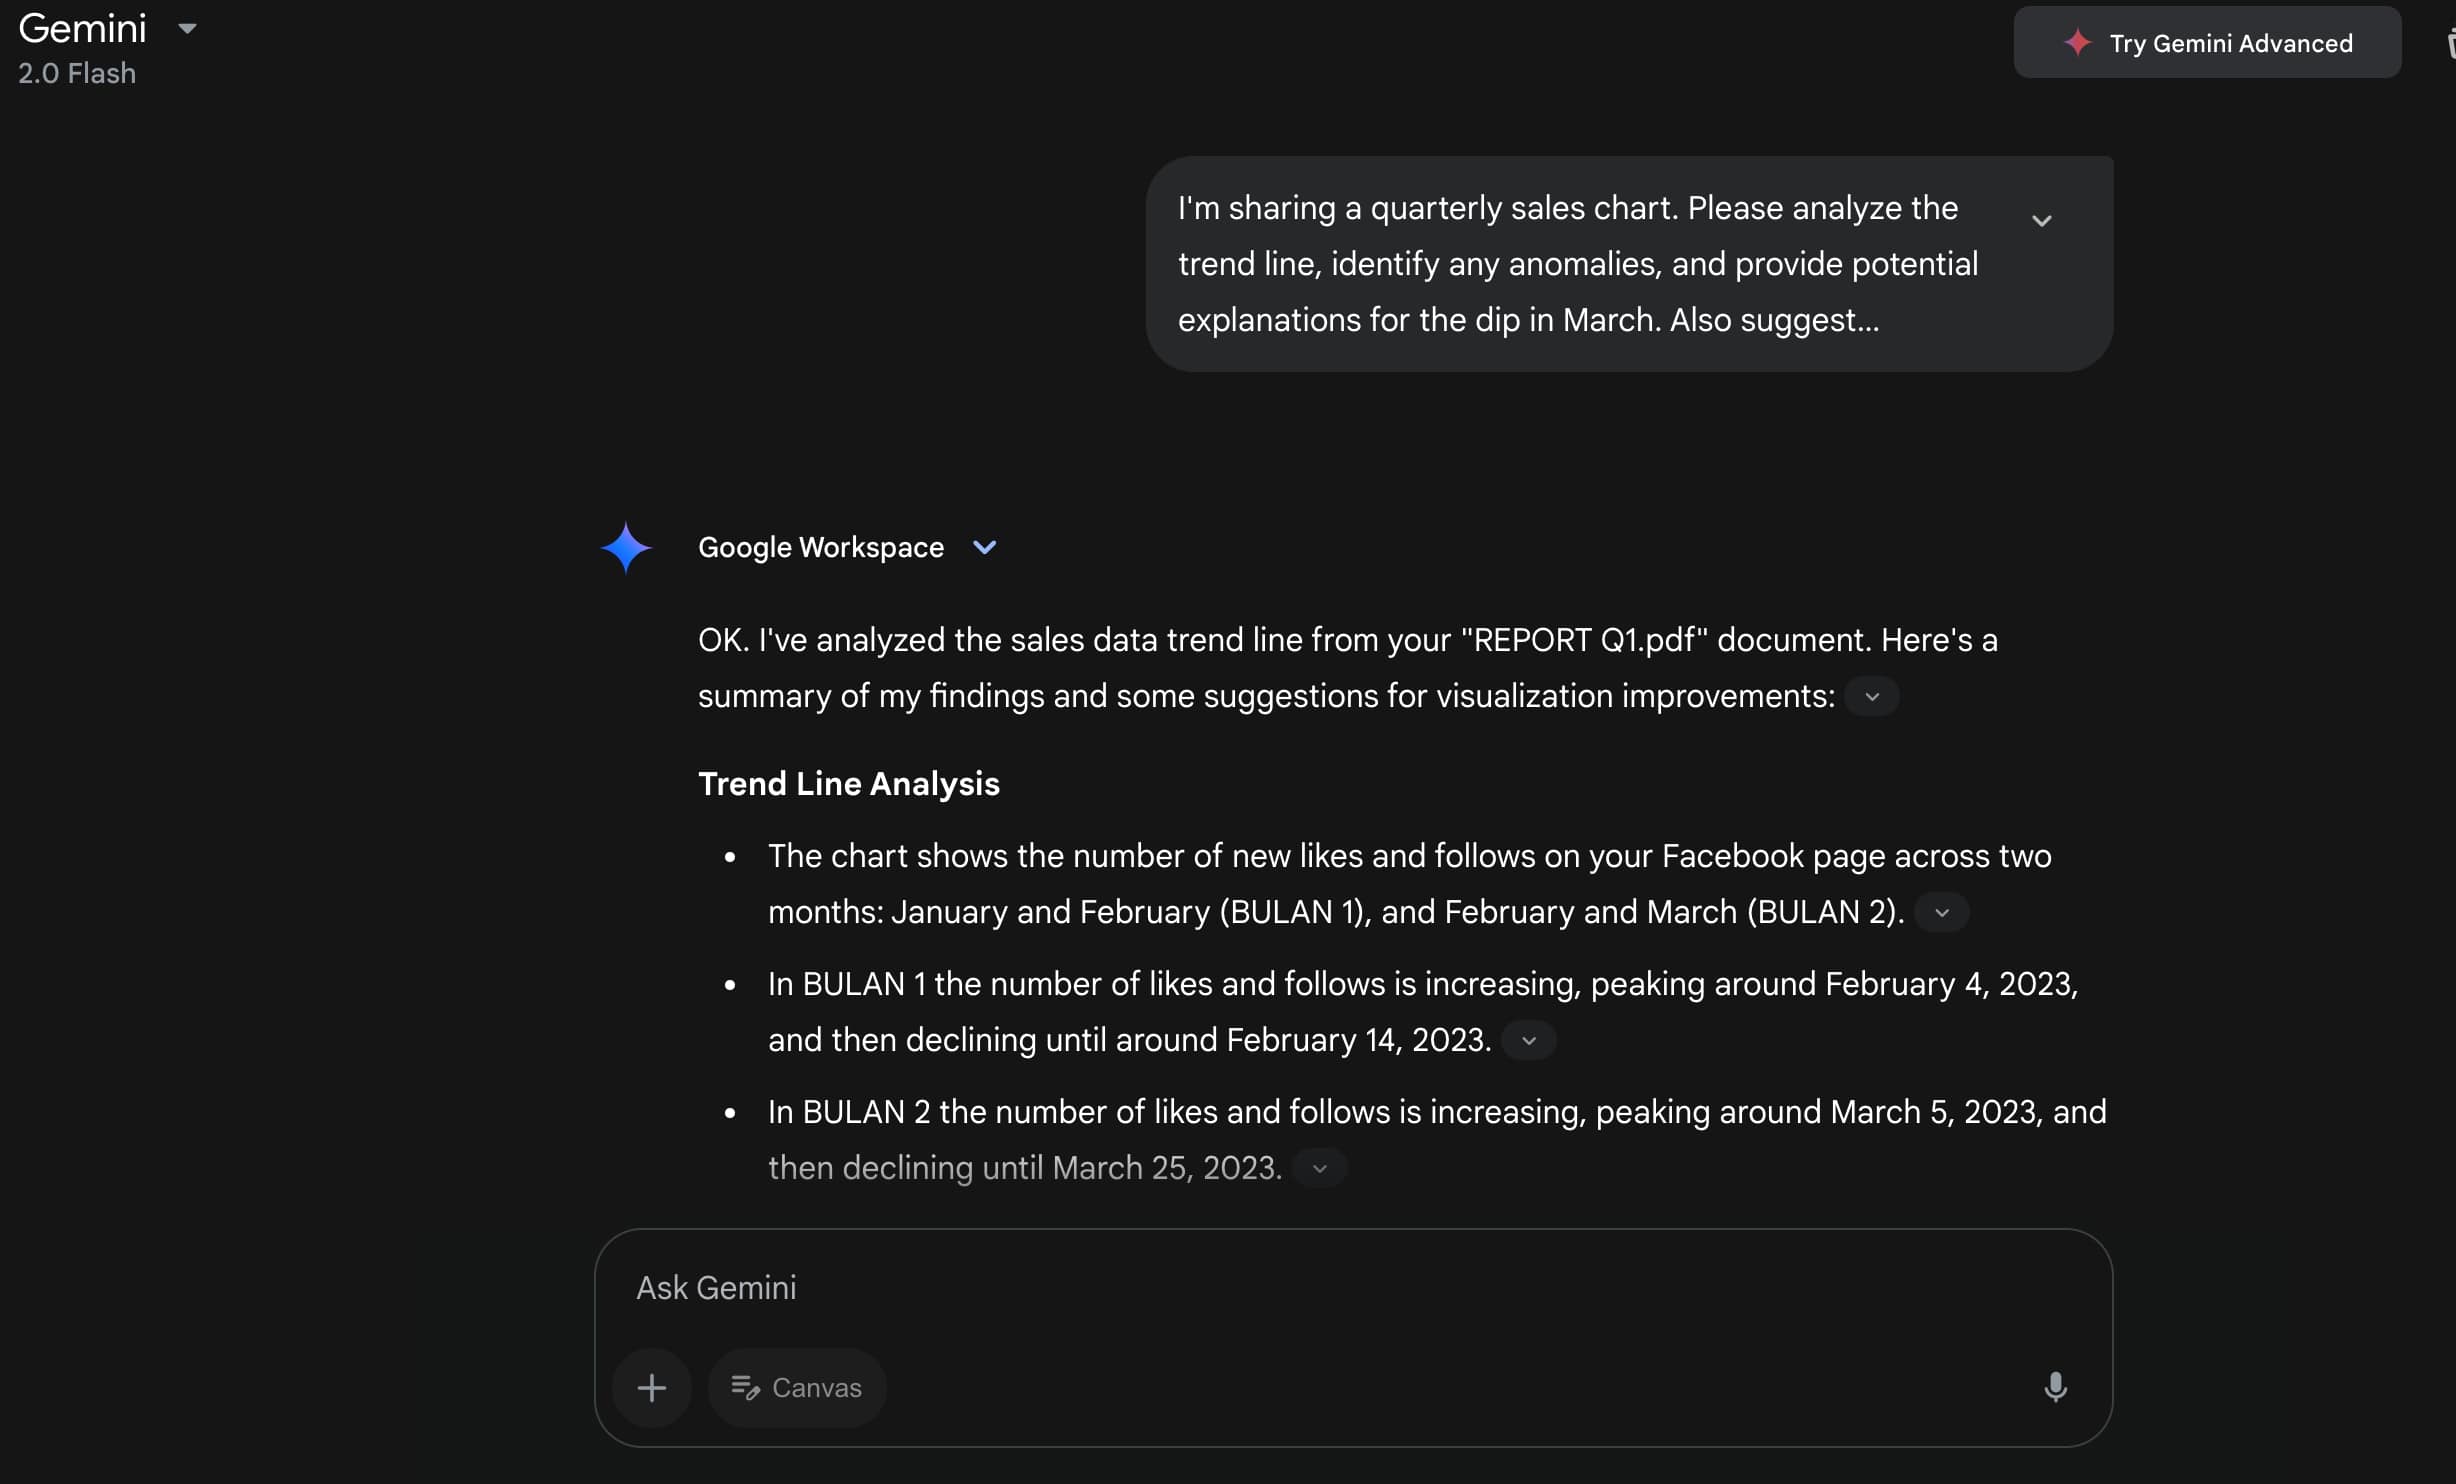Viewport: 2456px width, 1484px height.
Task: Expand the truncated user prompt message
Action: (2042, 219)
